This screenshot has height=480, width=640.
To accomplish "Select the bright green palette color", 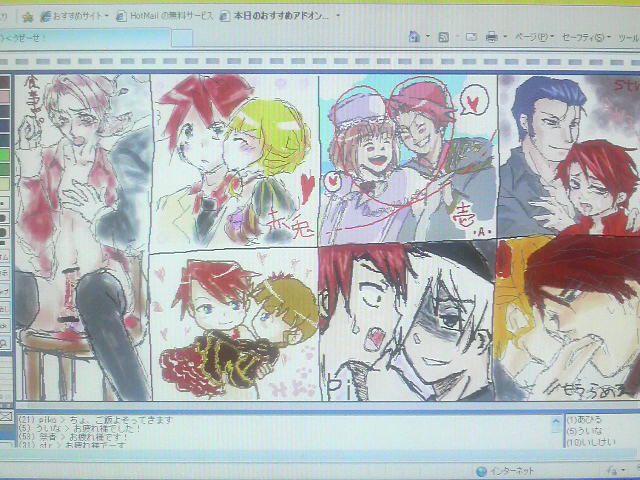I will point(4,156).
